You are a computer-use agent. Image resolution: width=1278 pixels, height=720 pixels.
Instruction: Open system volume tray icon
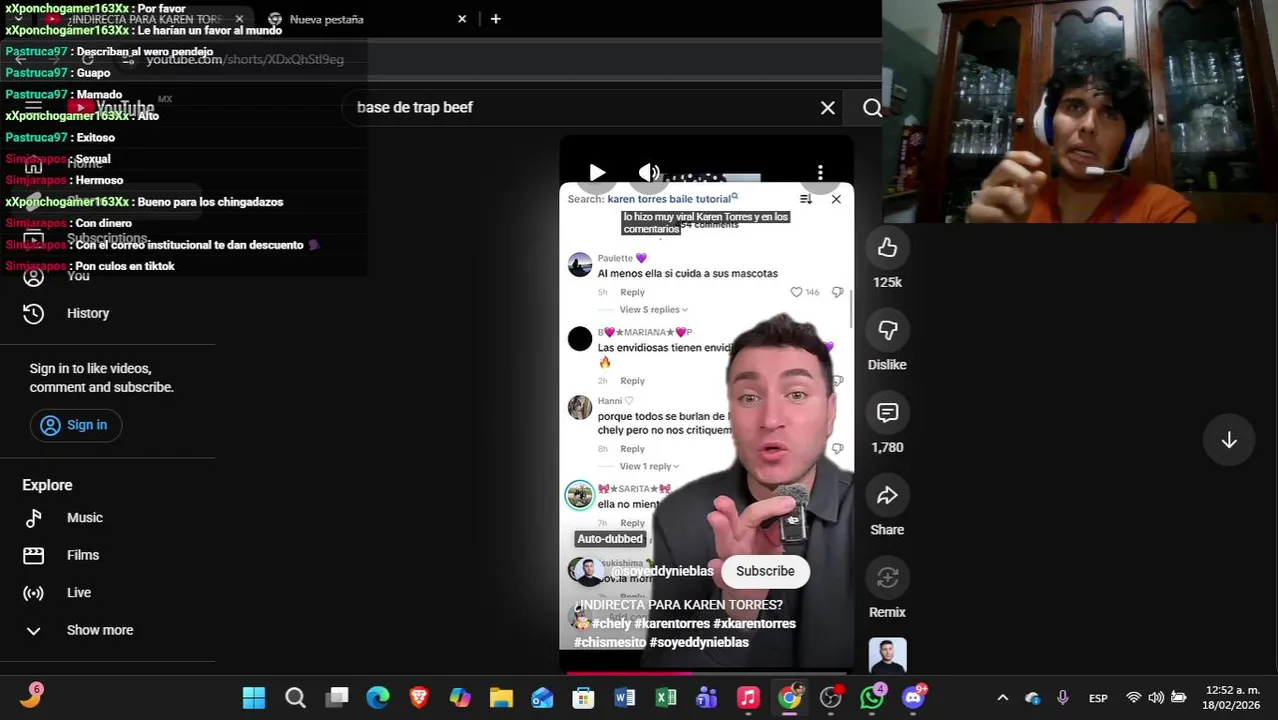(1156, 698)
